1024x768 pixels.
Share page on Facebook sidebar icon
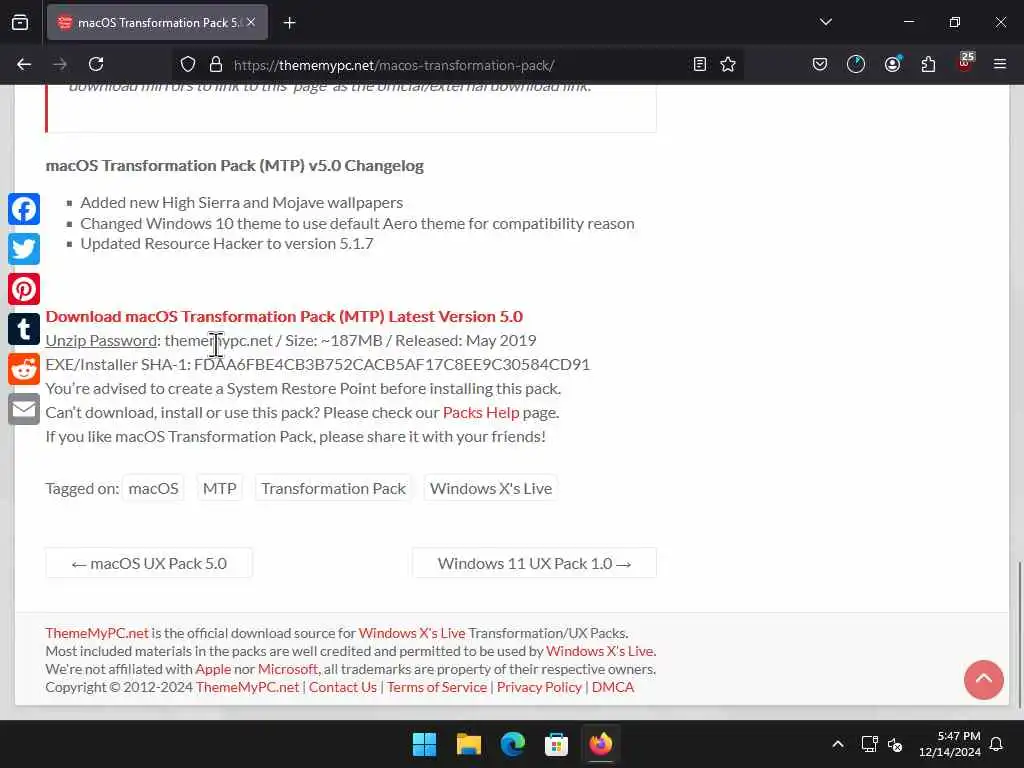[24, 209]
